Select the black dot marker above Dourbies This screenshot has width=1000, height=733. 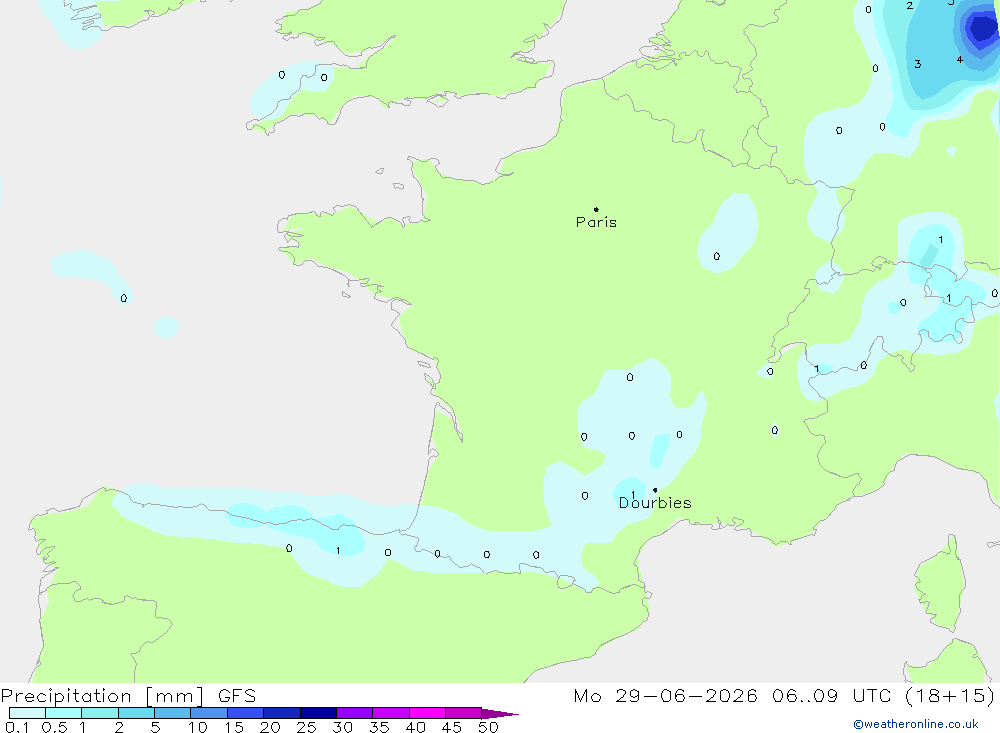coord(655,490)
